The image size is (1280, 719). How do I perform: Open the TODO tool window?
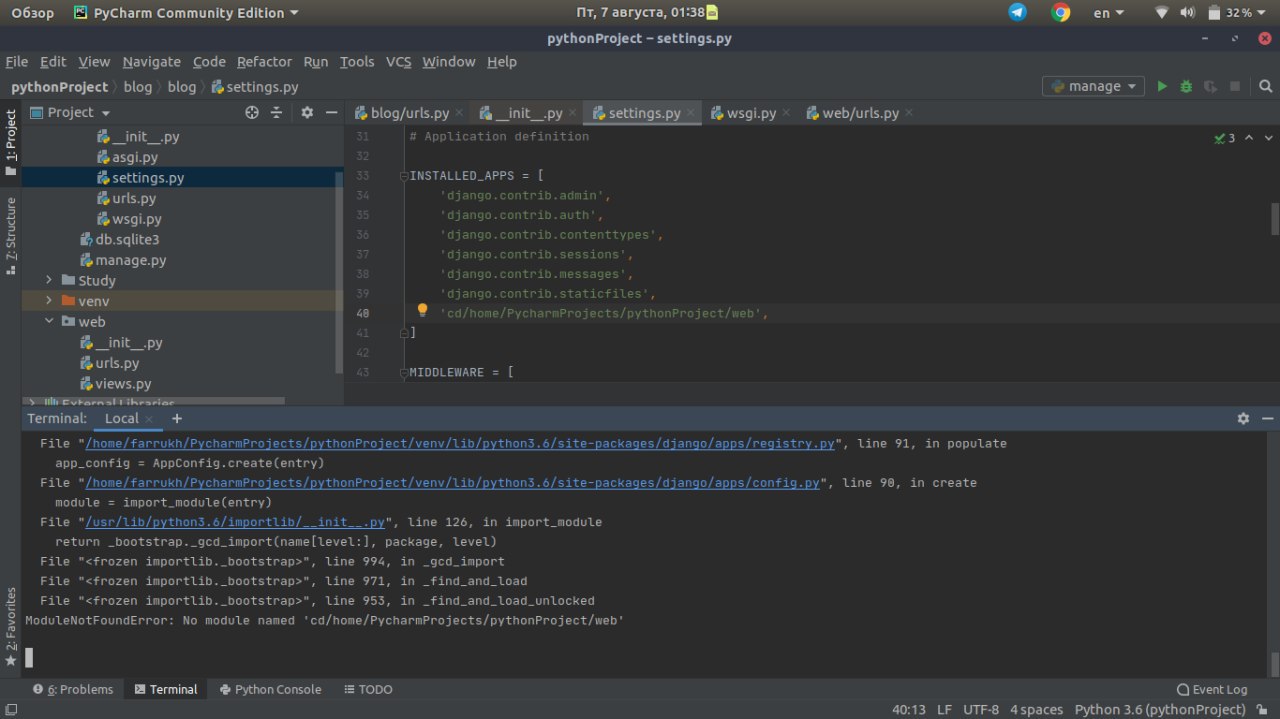tap(368, 689)
